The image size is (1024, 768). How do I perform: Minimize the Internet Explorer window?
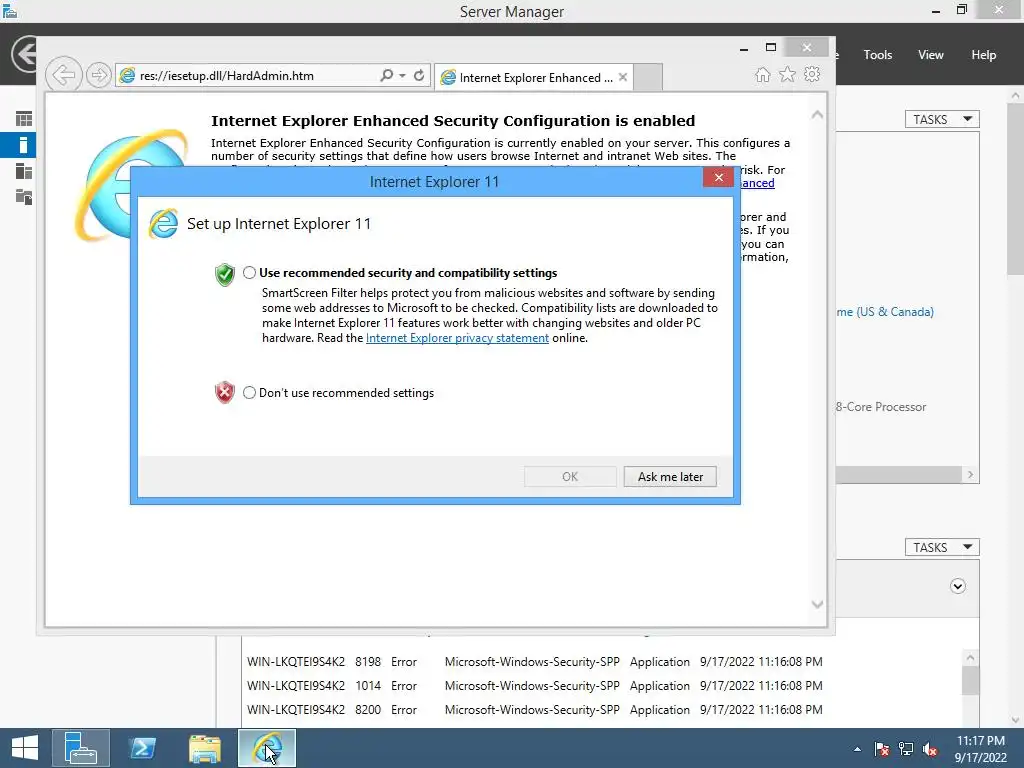click(744, 48)
